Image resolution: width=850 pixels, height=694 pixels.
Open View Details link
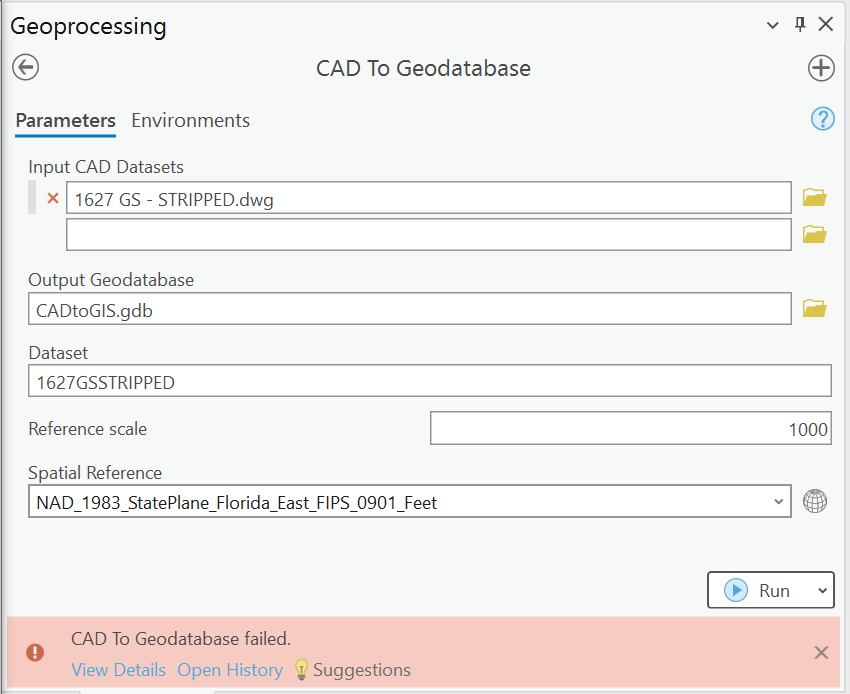click(x=119, y=670)
